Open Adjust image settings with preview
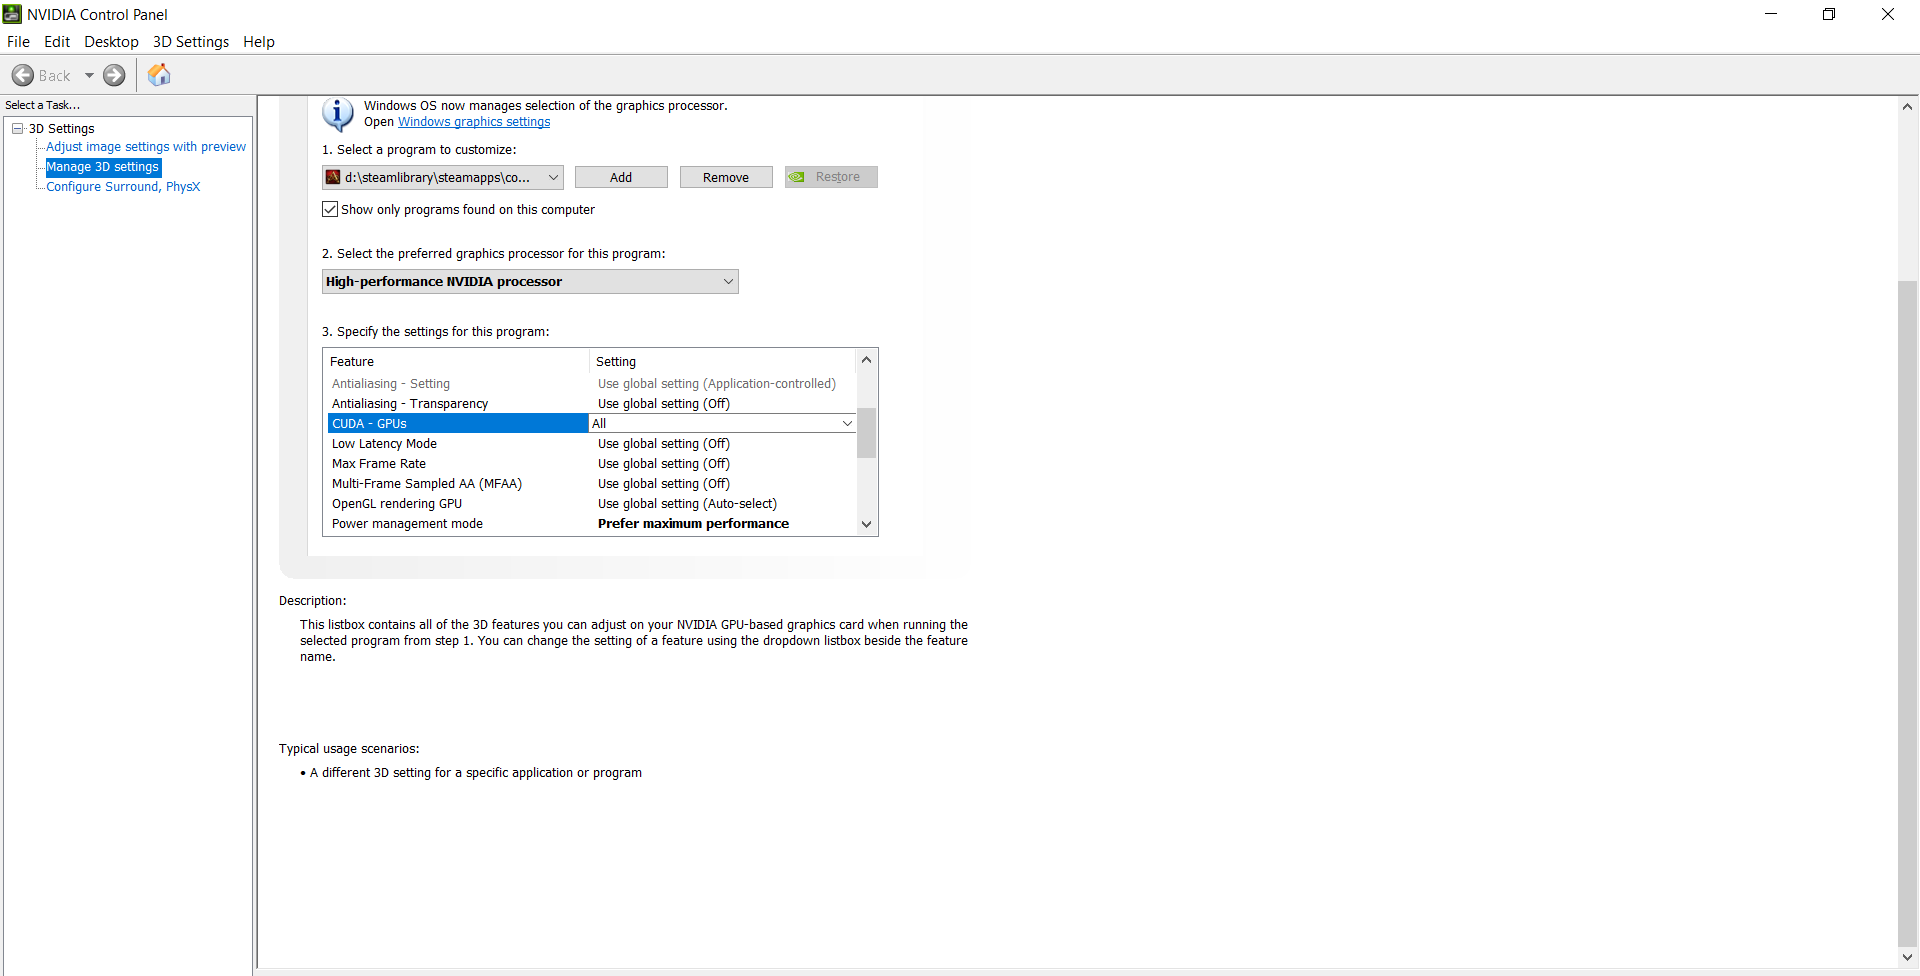Screen dimensions: 1920x976 click(x=146, y=147)
